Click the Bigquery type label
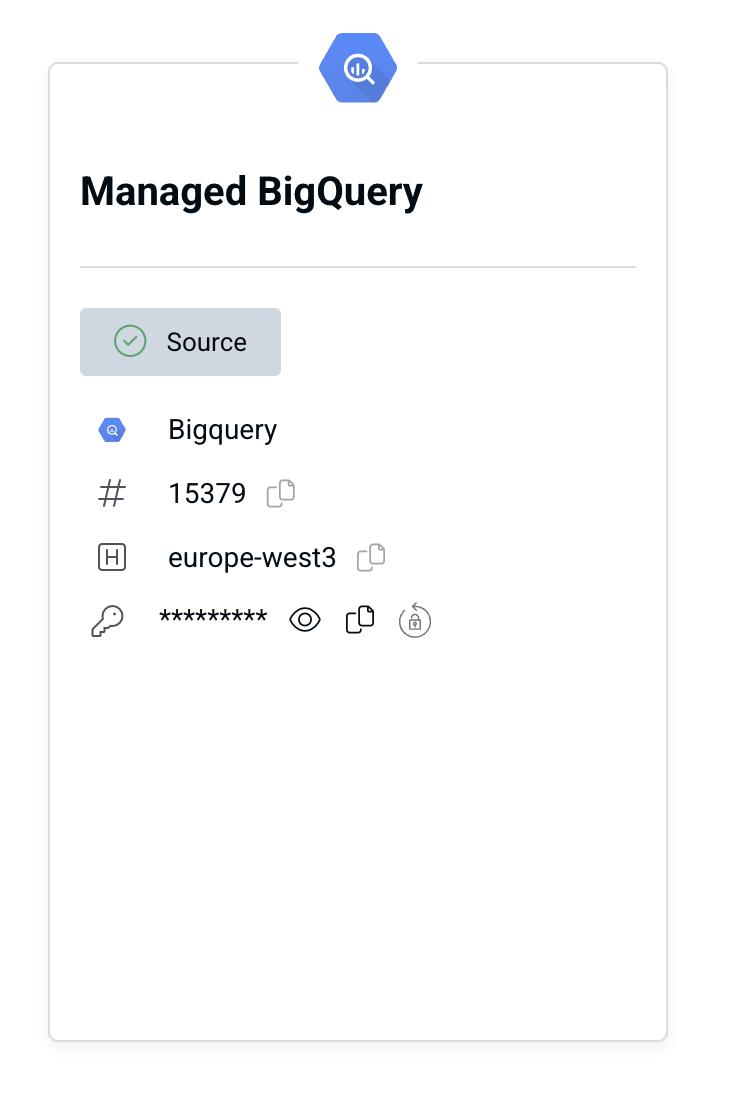736x1096 pixels. point(222,430)
